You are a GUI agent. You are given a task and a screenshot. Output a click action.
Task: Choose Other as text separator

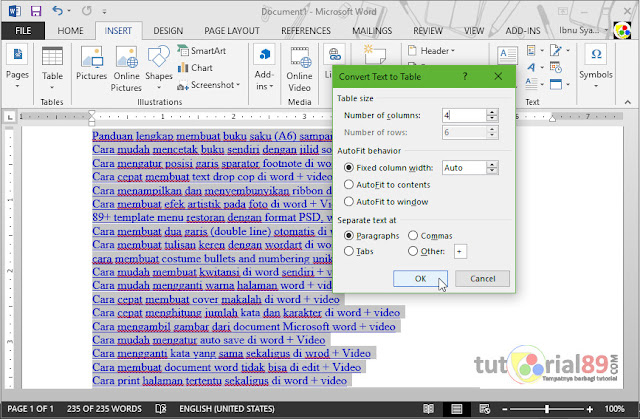[x=427, y=251]
